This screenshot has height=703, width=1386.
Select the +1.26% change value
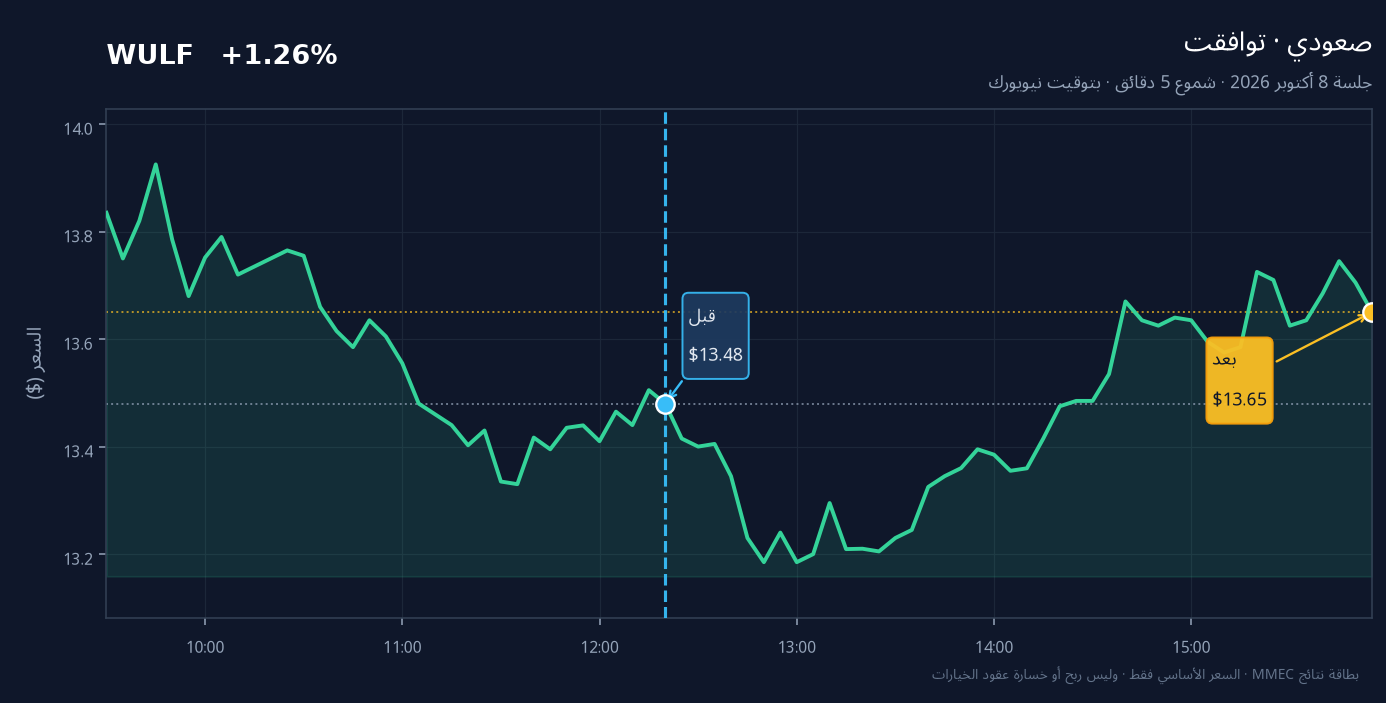pos(279,55)
